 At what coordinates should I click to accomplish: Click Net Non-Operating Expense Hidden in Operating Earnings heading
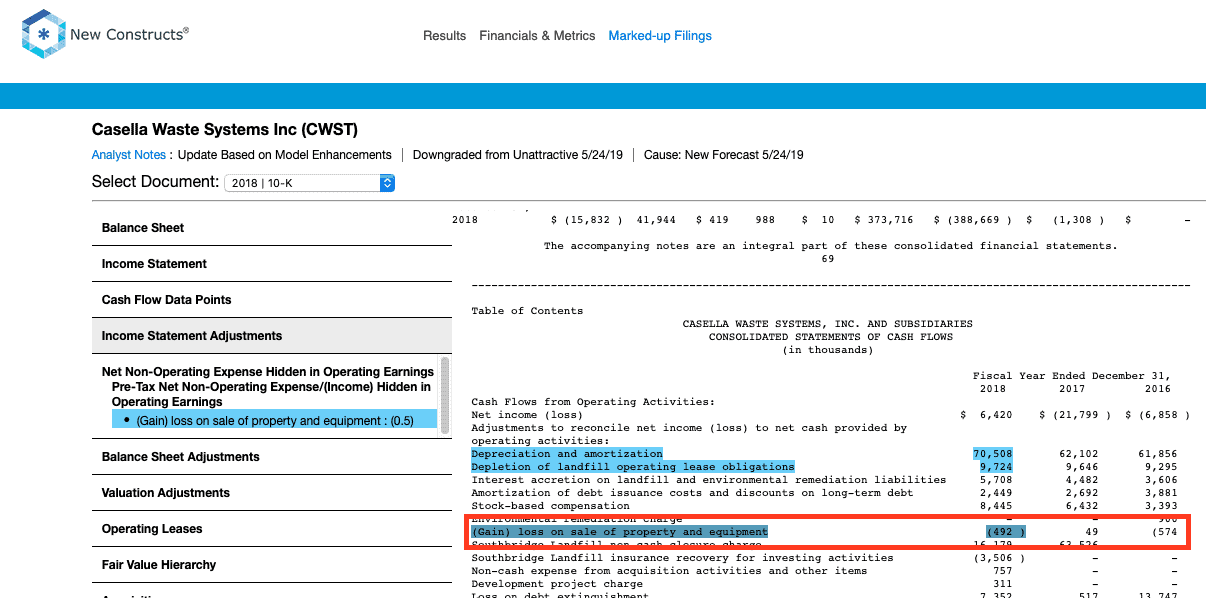click(x=268, y=372)
